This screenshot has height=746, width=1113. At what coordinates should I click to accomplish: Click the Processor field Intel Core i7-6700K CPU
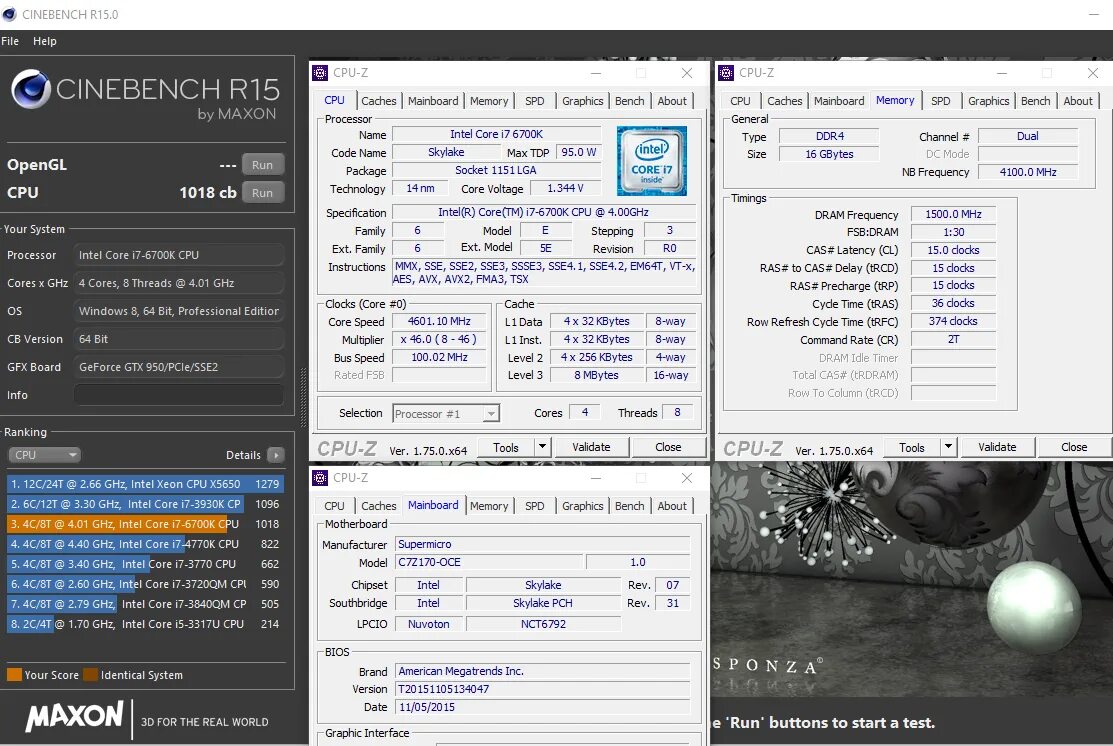pos(179,255)
